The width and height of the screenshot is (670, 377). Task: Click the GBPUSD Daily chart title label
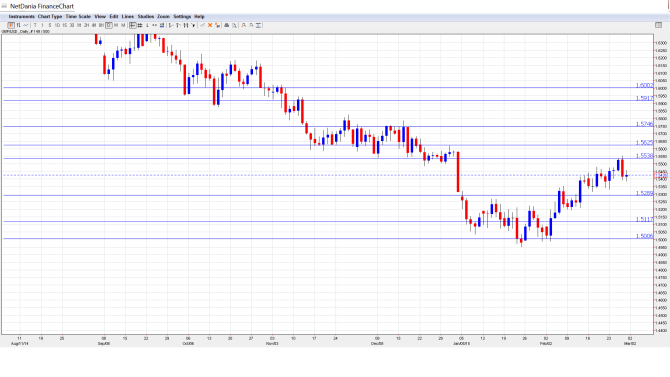coord(25,32)
